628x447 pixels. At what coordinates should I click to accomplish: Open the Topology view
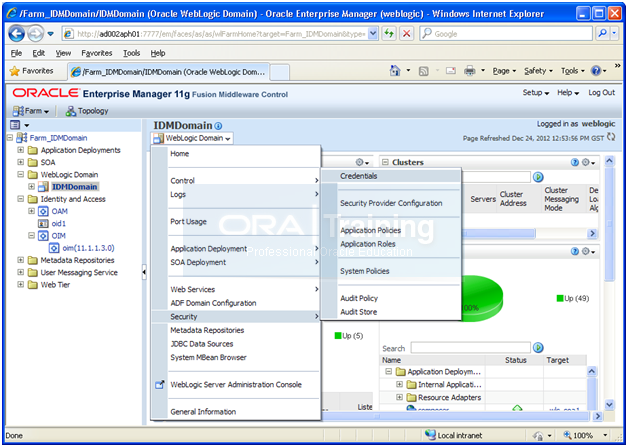coord(87,111)
